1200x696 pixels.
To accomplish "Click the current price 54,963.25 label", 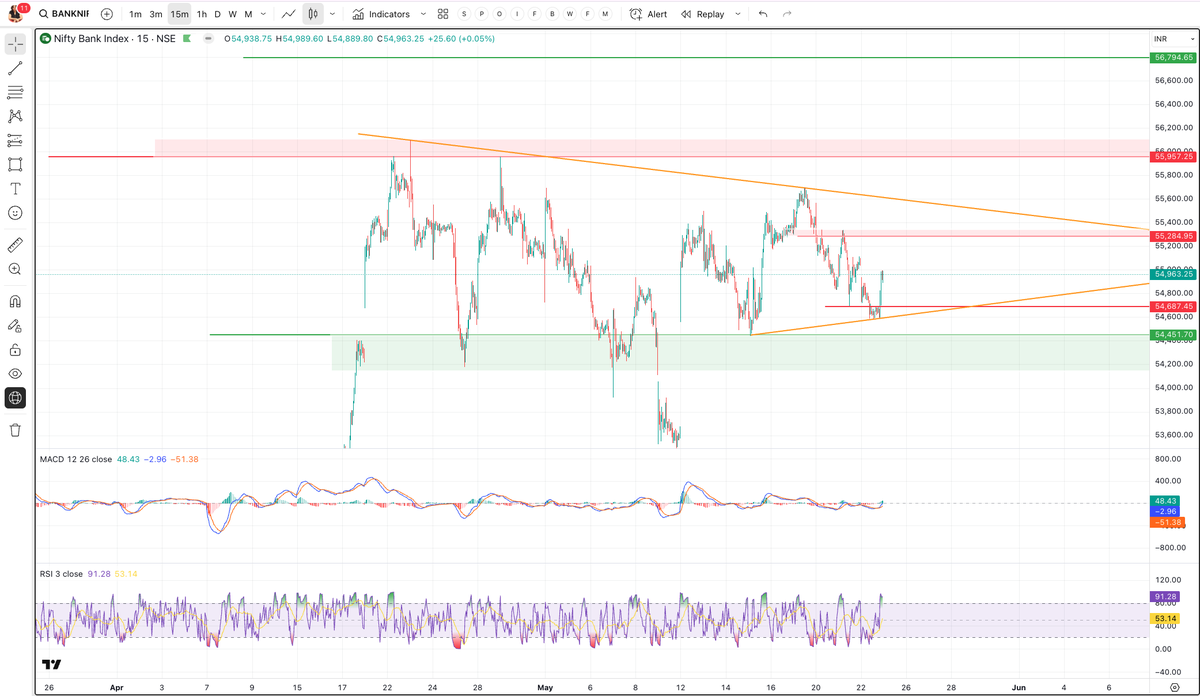I will coord(1174,273).
